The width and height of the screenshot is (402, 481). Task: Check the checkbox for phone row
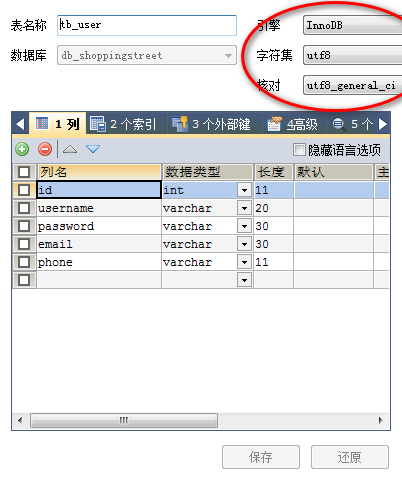coord(24,262)
